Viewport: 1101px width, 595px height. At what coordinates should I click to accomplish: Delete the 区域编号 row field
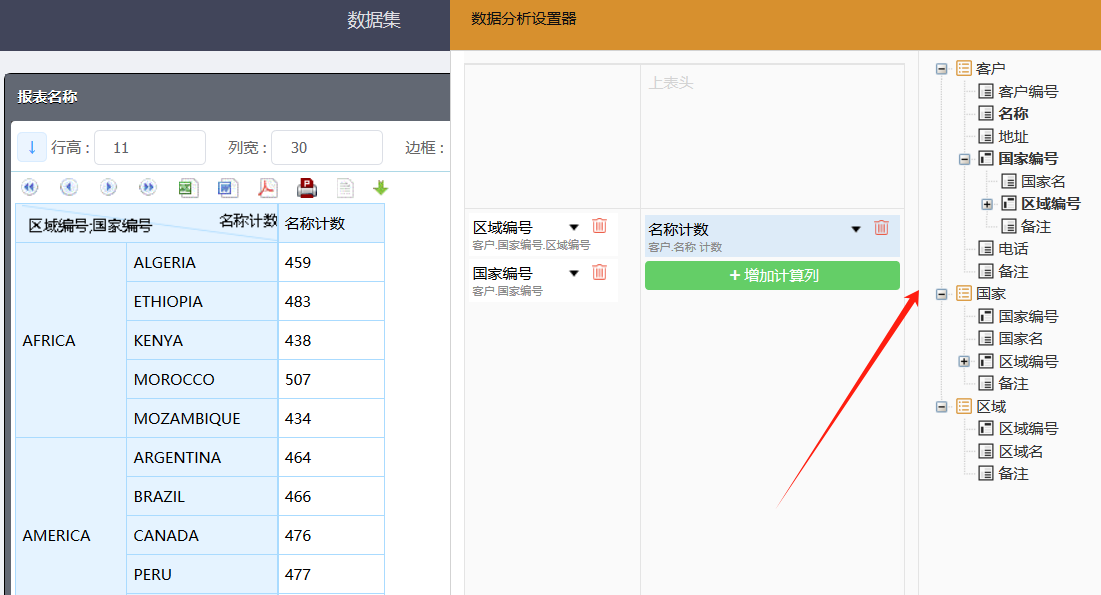599,226
